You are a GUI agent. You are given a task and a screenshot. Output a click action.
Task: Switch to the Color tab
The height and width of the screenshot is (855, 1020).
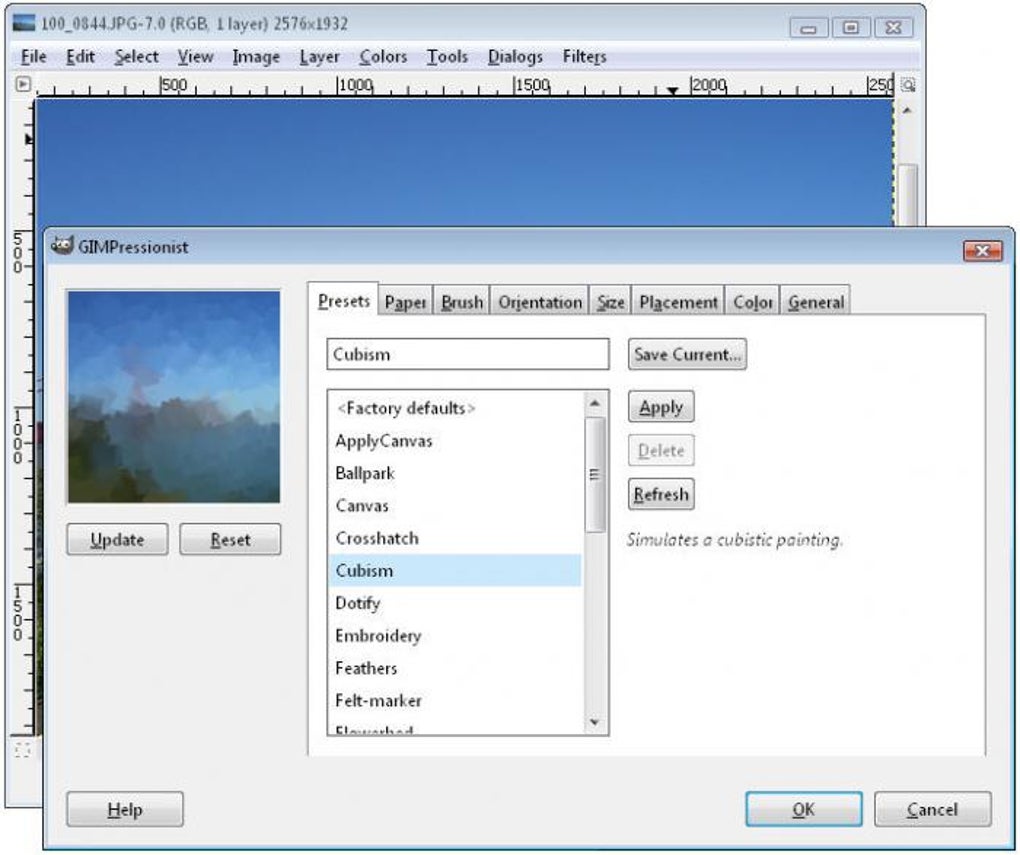(x=753, y=302)
